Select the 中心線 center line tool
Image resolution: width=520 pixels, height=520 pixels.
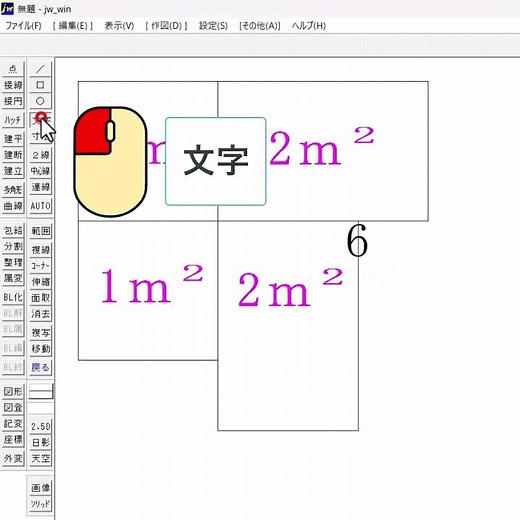tap(40, 171)
